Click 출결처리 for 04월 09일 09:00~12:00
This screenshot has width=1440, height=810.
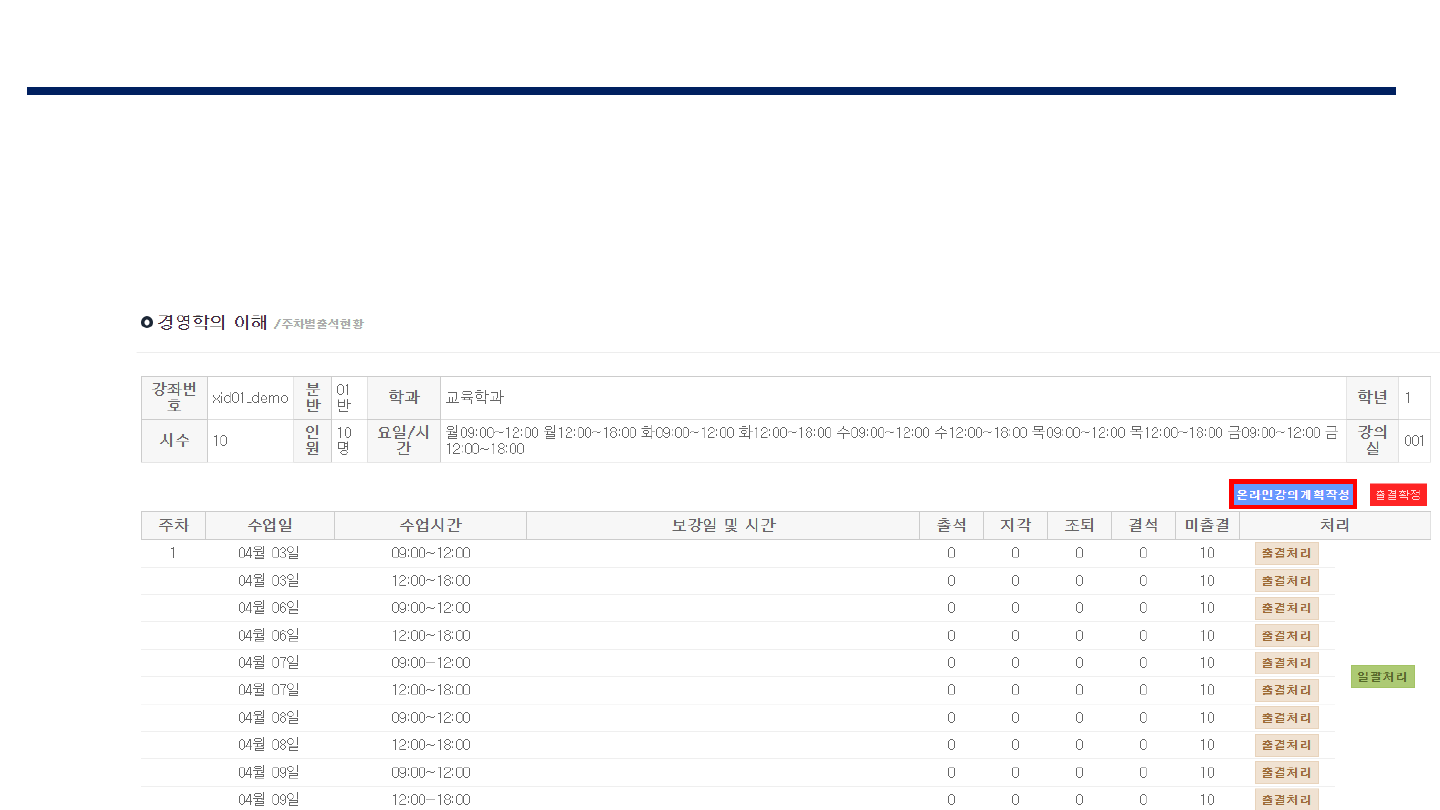(x=1286, y=772)
